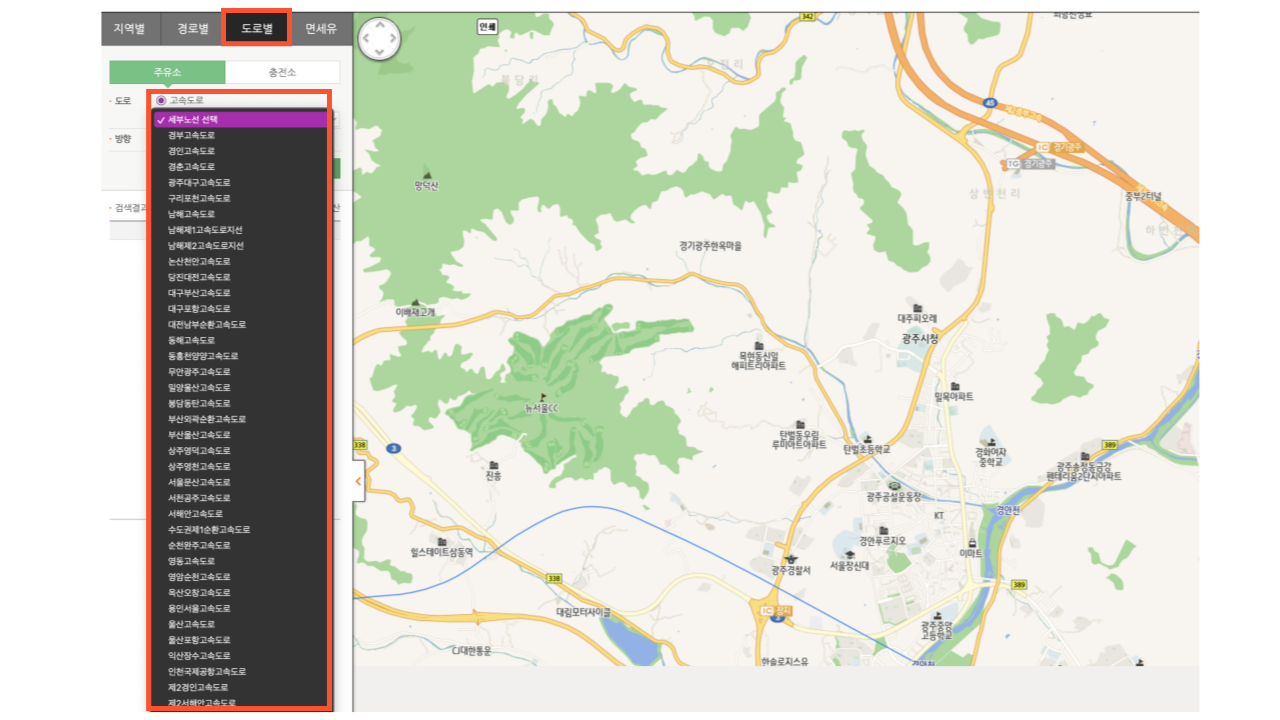
Task: Click the 진흥 building icon
Action: pos(493,465)
